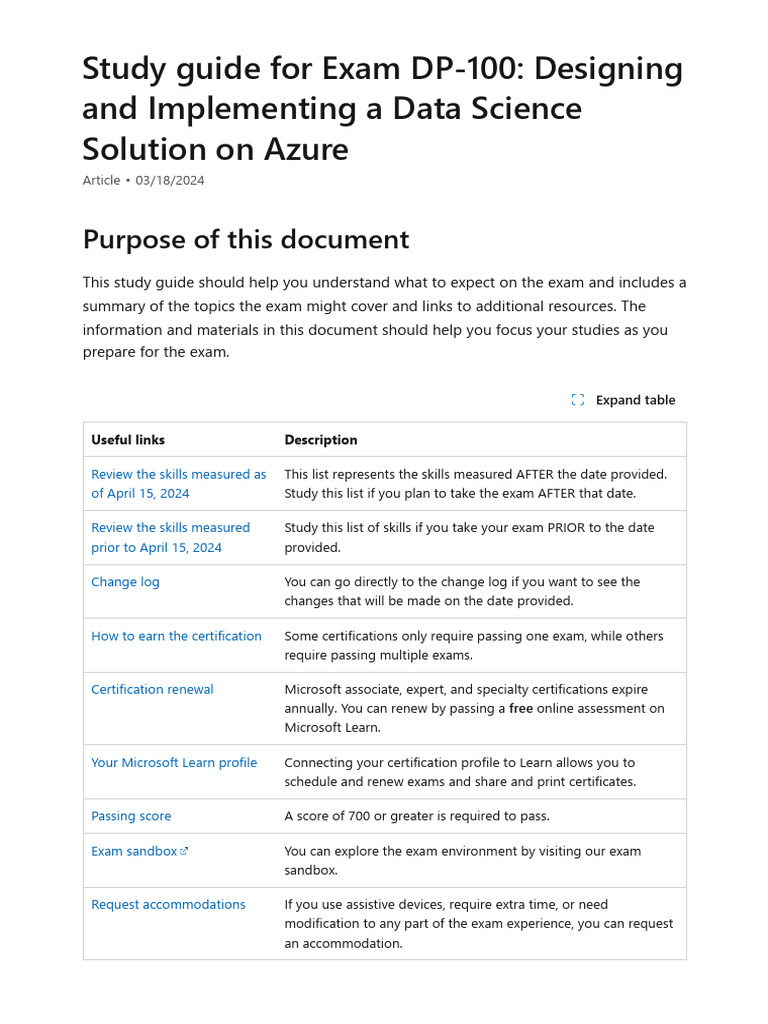This screenshot has height=1024, width=768.
Task: Click the bold word free in renewal description
Action: tap(521, 709)
